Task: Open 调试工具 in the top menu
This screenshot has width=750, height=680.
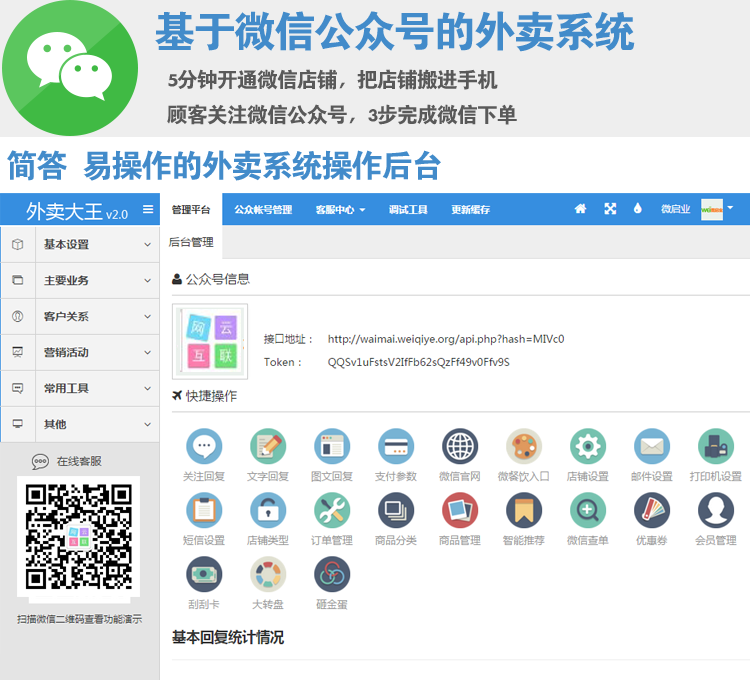Action: point(408,209)
